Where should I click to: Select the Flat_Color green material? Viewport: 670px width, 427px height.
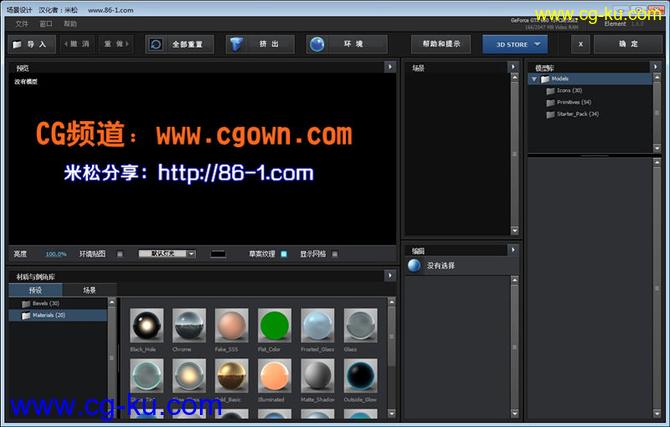tap(275, 326)
